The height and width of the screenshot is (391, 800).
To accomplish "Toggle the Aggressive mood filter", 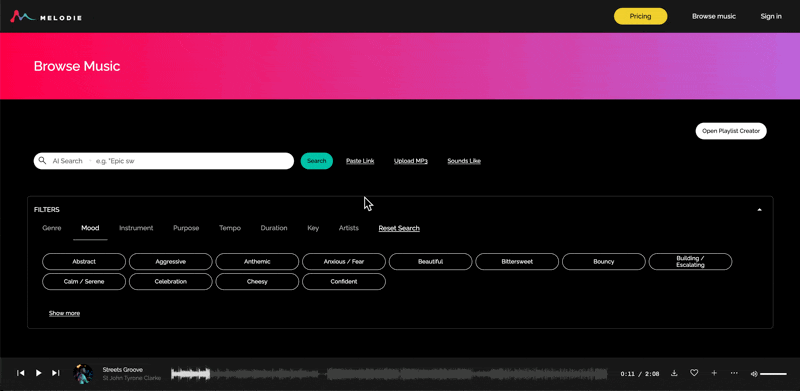I will (x=170, y=261).
